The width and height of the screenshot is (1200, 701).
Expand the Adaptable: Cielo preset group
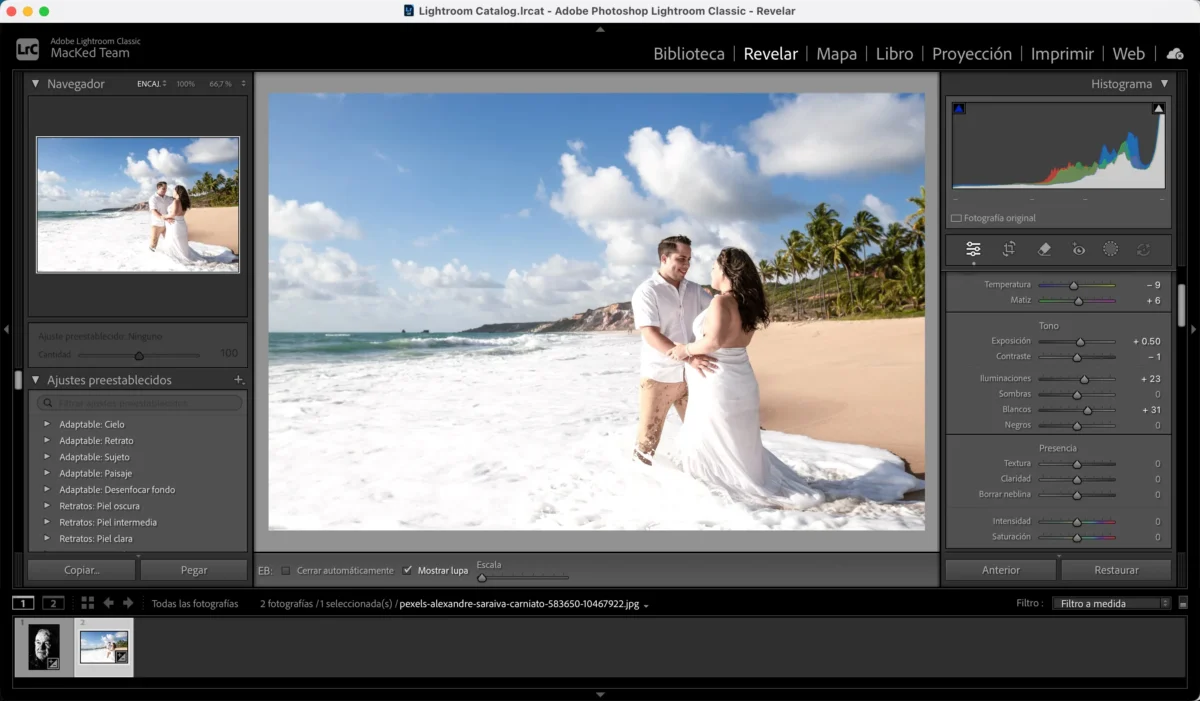click(46, 424)
